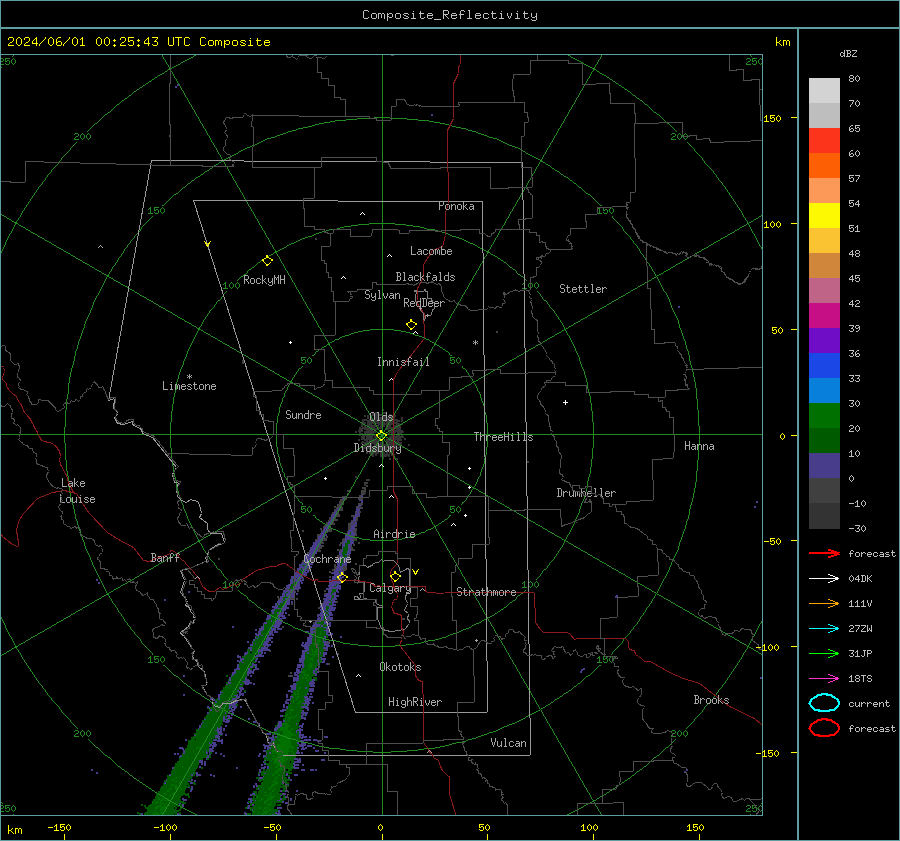Click the Composite_Reflectivity title text
This screenshot has height=841, width=900.
pos(449,15)
